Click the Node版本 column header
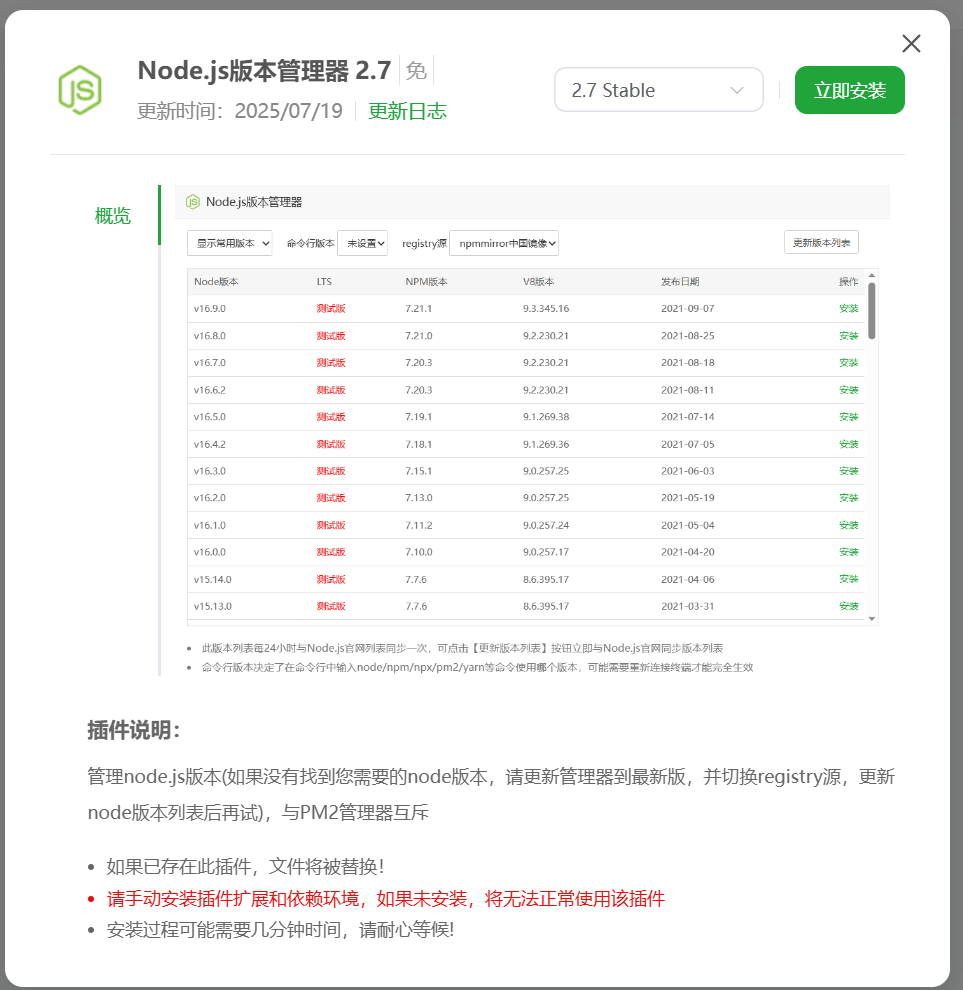Image resolution: width=963 pixels, height=990 pixels. pyautogui.click(x=216, y=282)
